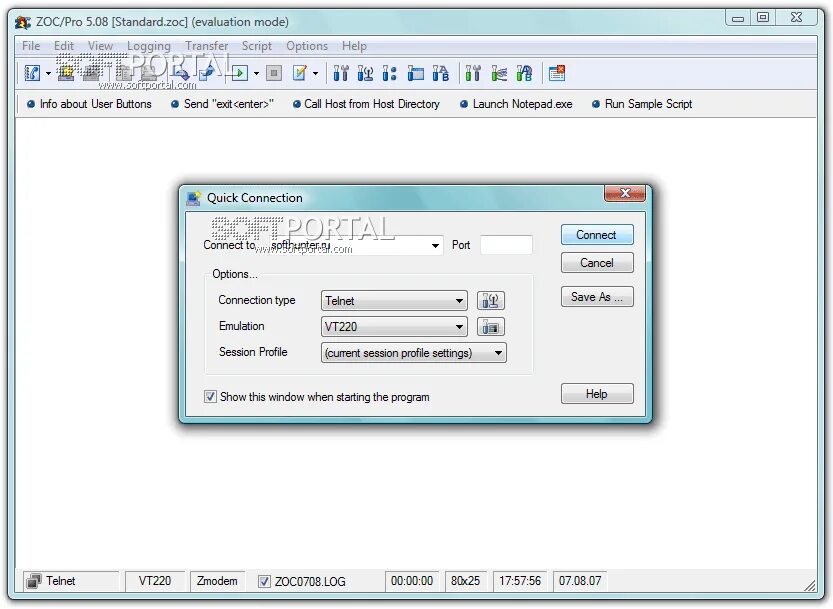Open the dropdown arrow next to run script

[256, 73]
